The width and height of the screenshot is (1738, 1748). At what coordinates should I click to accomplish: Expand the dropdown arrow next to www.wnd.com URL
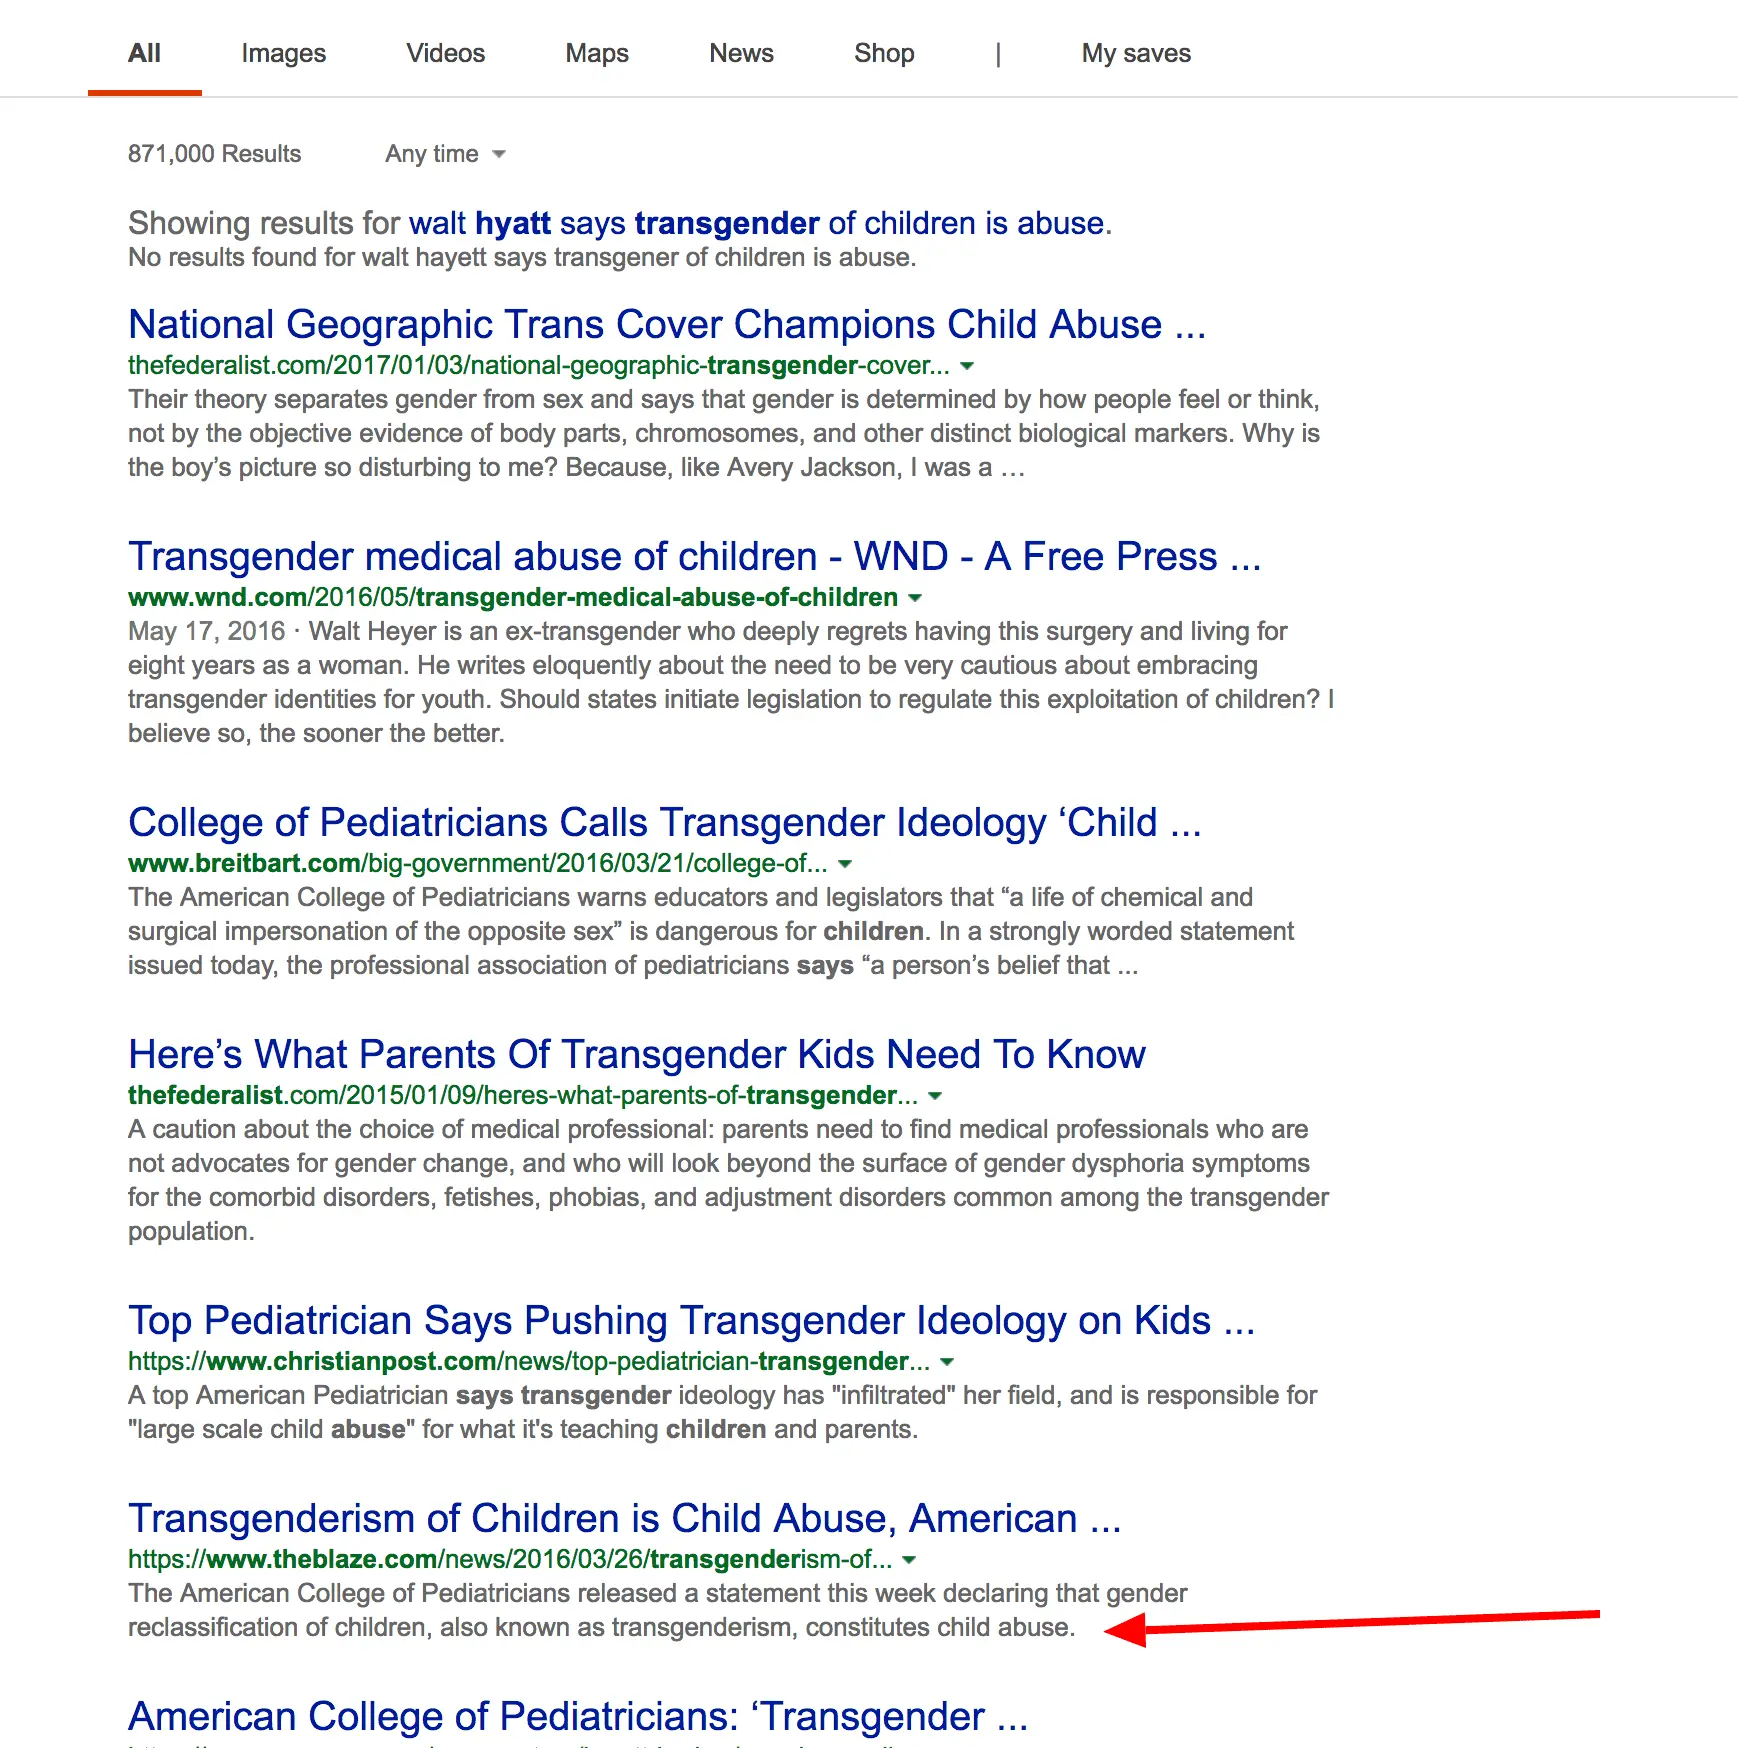915,598
